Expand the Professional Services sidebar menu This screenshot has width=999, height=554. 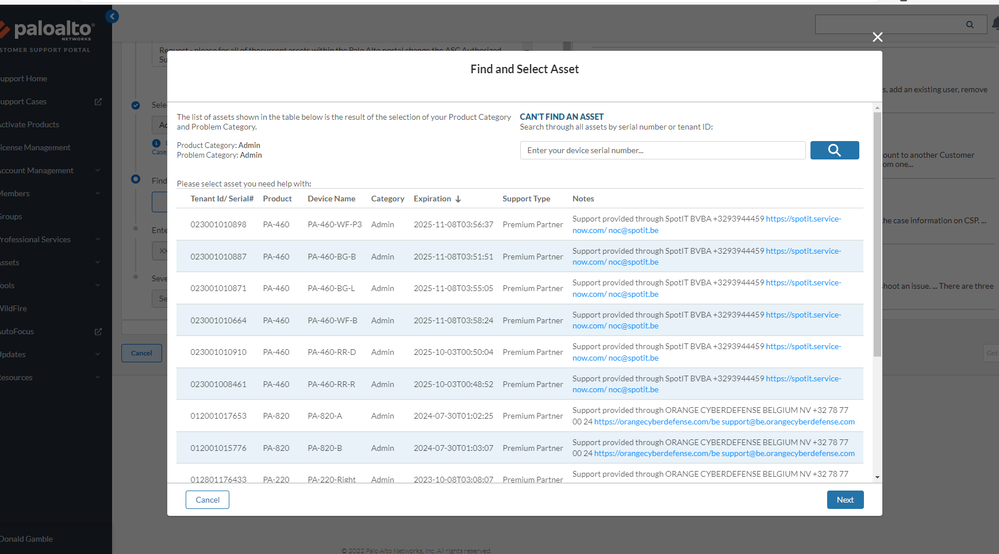[x=98, y=240]
